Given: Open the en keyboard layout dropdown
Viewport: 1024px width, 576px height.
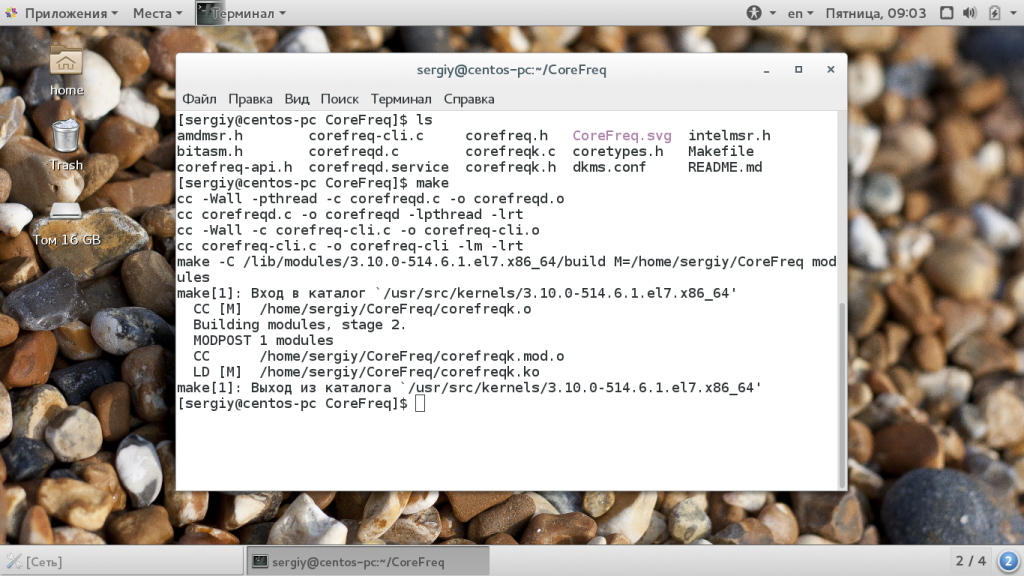Looking at the screenshot, I should (x=800, y=13).
